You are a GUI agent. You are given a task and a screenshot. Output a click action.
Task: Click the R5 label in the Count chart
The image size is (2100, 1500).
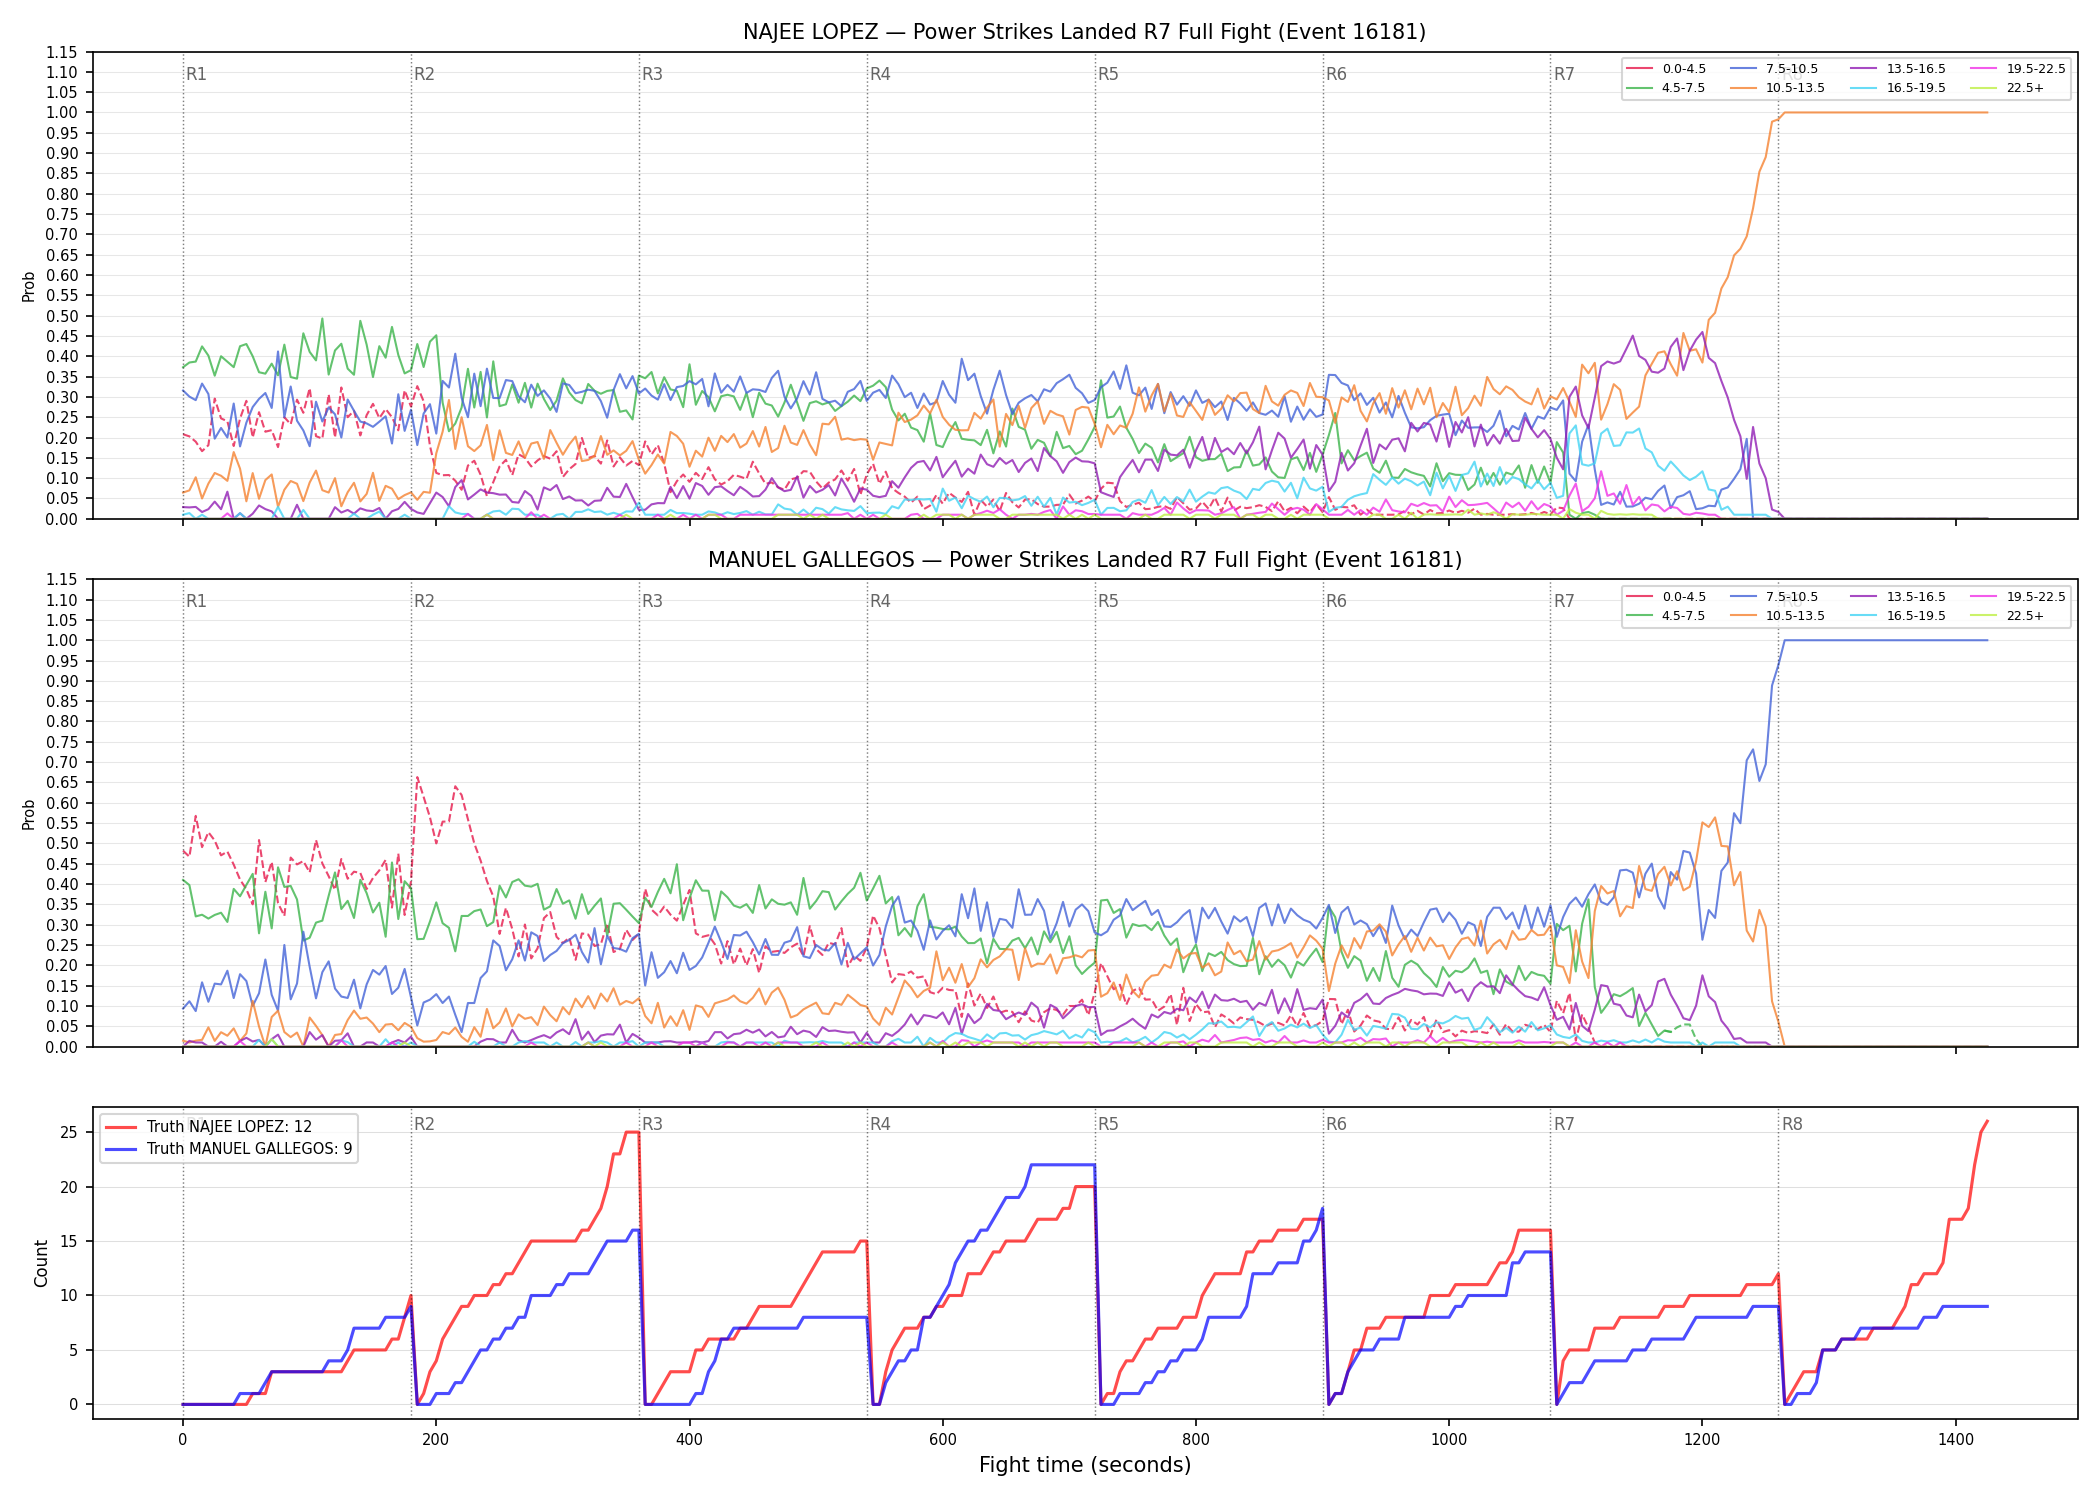[x=1108, y=1124]
